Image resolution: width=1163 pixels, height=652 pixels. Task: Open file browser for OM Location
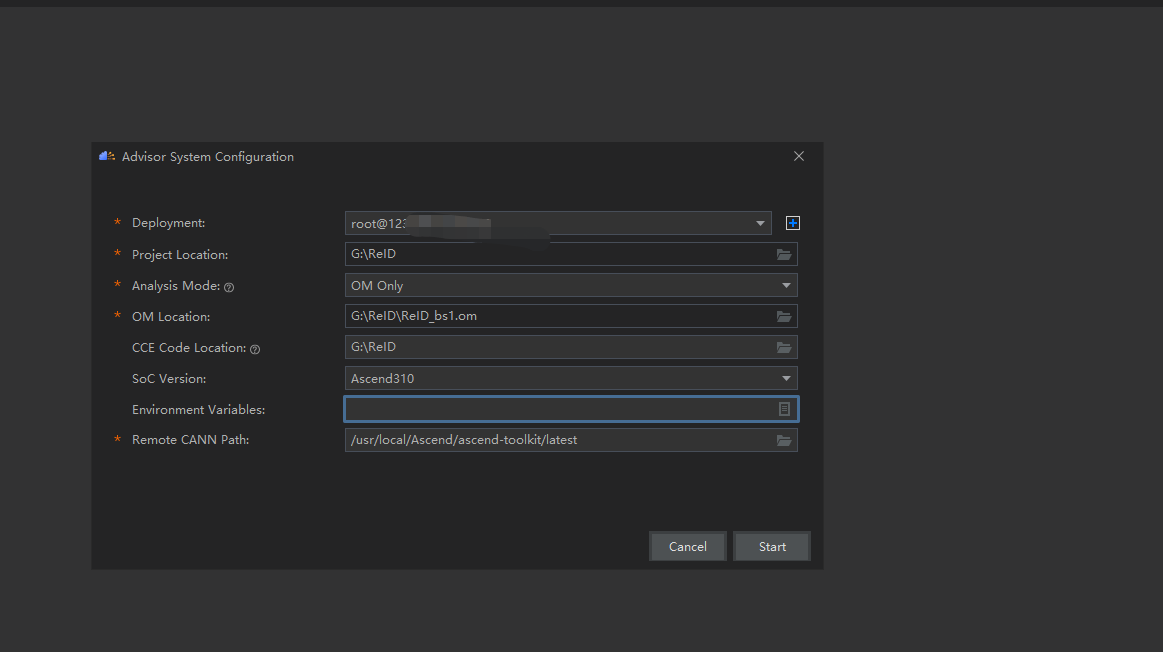point(784,317)
